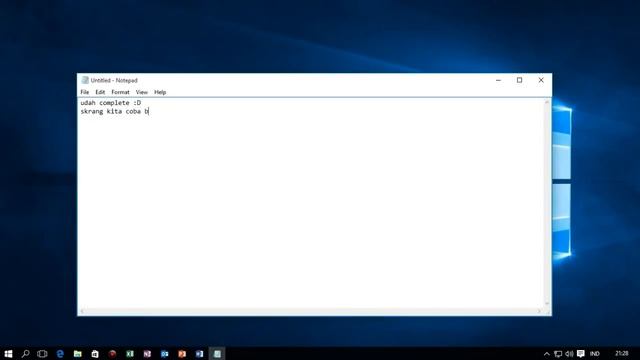Click the text line 'skrang kita coba b'
640x360 pixels.
coord(115,111)
